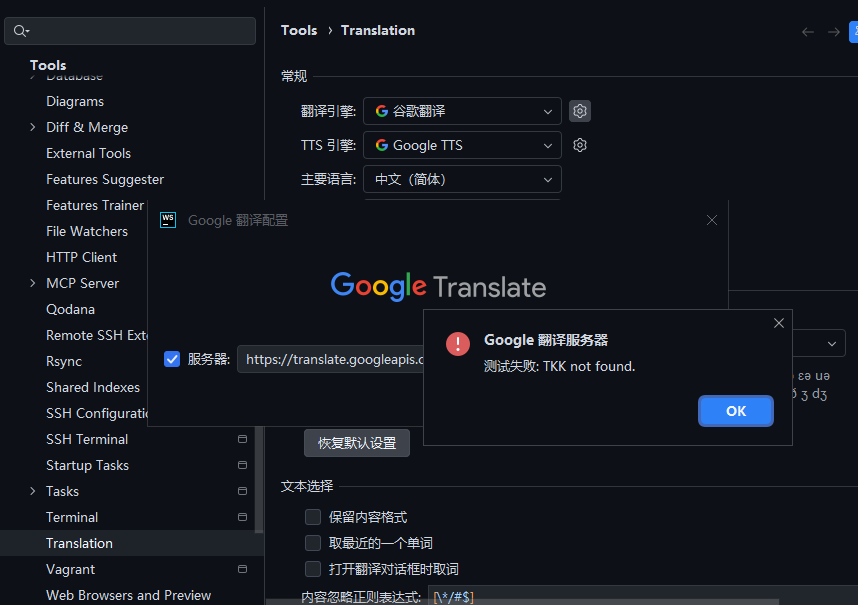Screen dimensions: 858x605
Task: Expand the Tasks tree node
Action: [33, 491]
